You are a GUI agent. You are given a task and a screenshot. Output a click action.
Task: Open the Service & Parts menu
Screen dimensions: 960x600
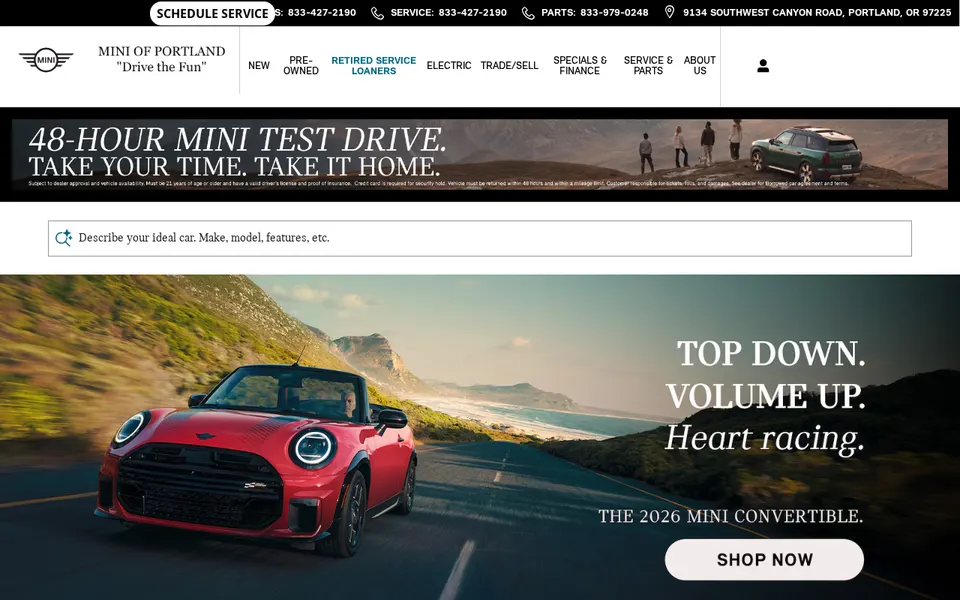[648, 66]
